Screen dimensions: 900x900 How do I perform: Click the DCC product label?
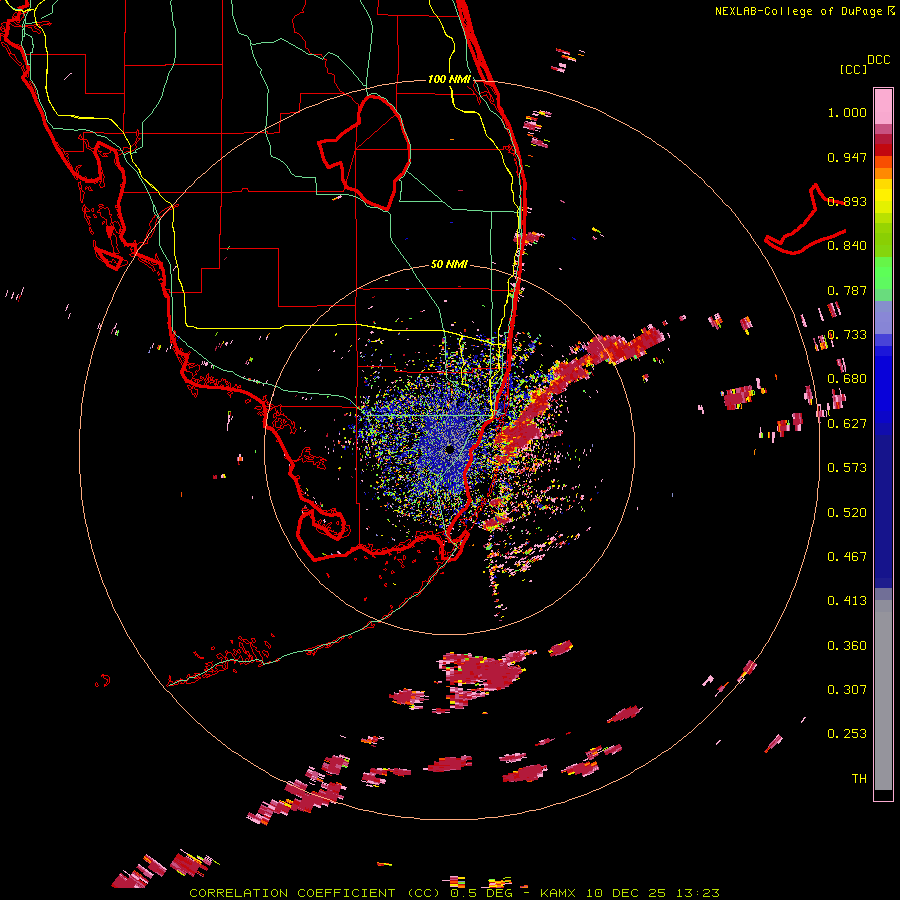879,60
